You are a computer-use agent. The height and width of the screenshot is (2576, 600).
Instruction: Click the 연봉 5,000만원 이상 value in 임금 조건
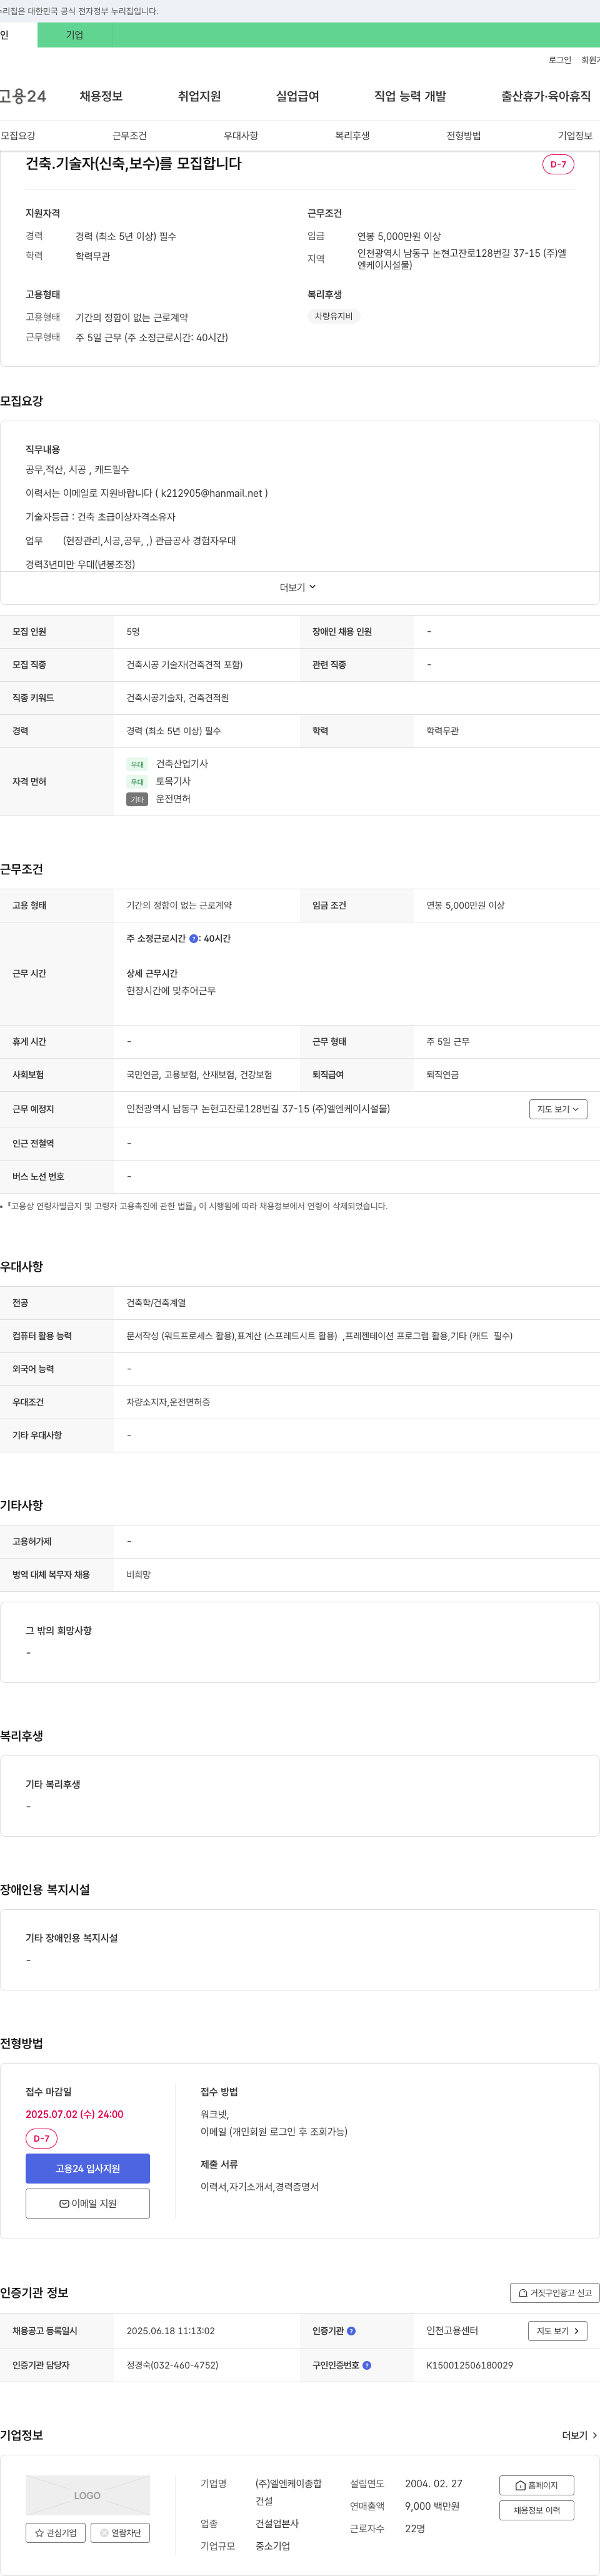pos(465,905)
